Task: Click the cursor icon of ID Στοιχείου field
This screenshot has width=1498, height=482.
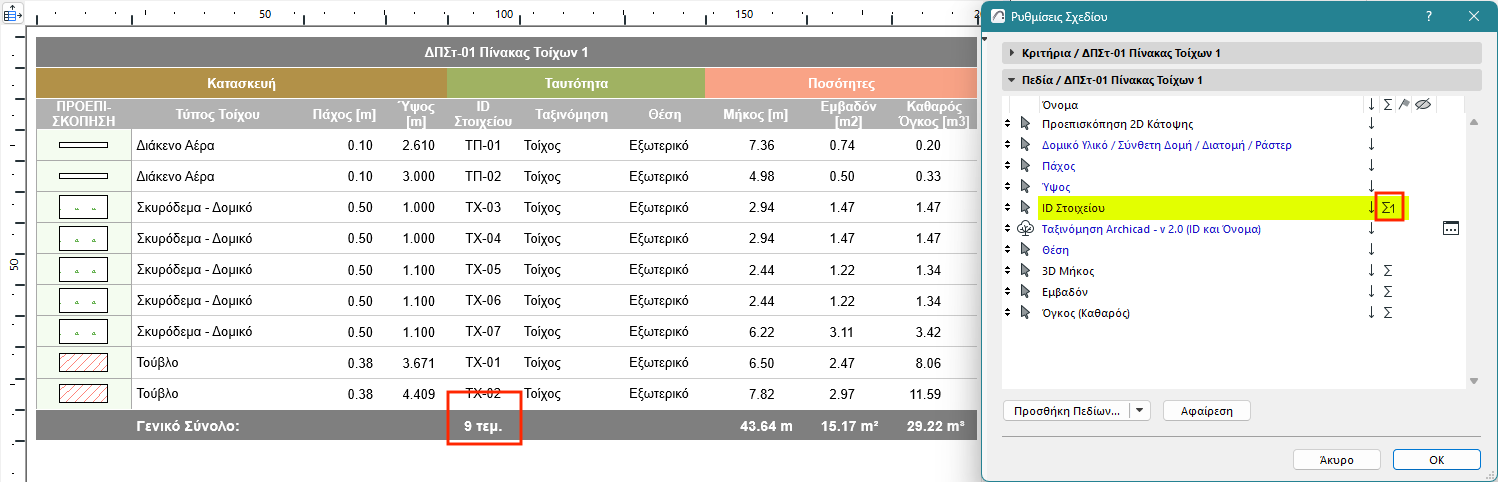Action: pos(1025,208)
